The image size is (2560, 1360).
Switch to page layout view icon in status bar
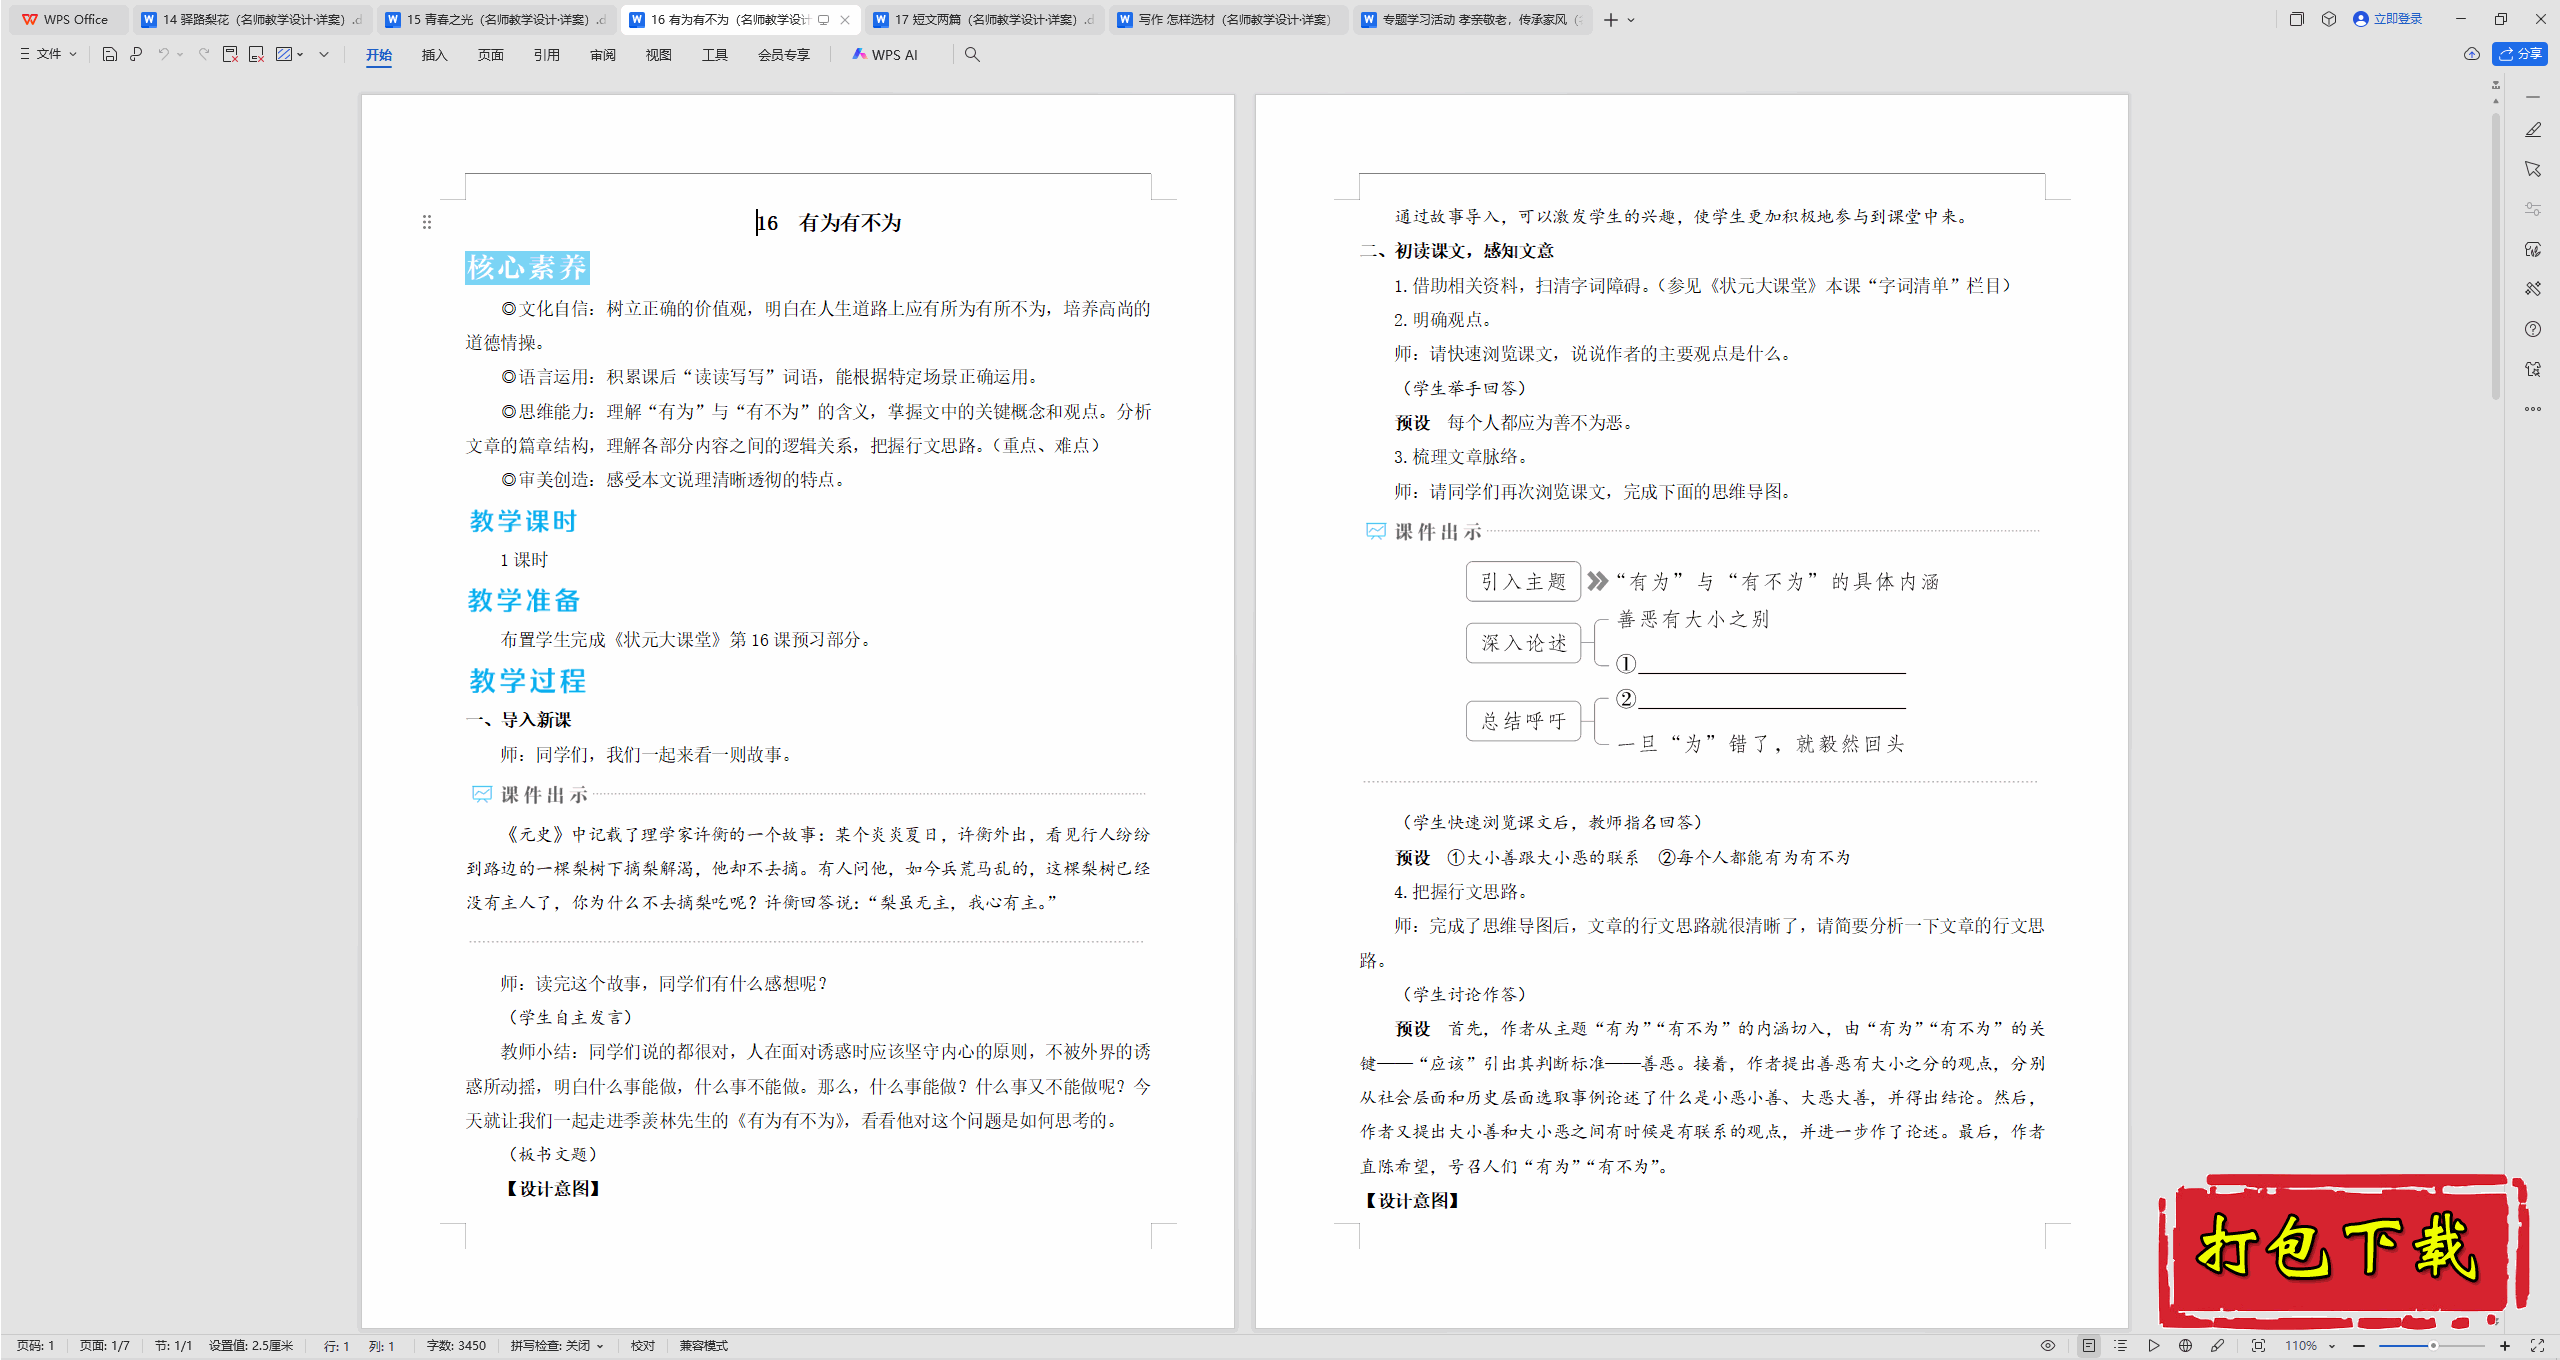(2088, 1346)
